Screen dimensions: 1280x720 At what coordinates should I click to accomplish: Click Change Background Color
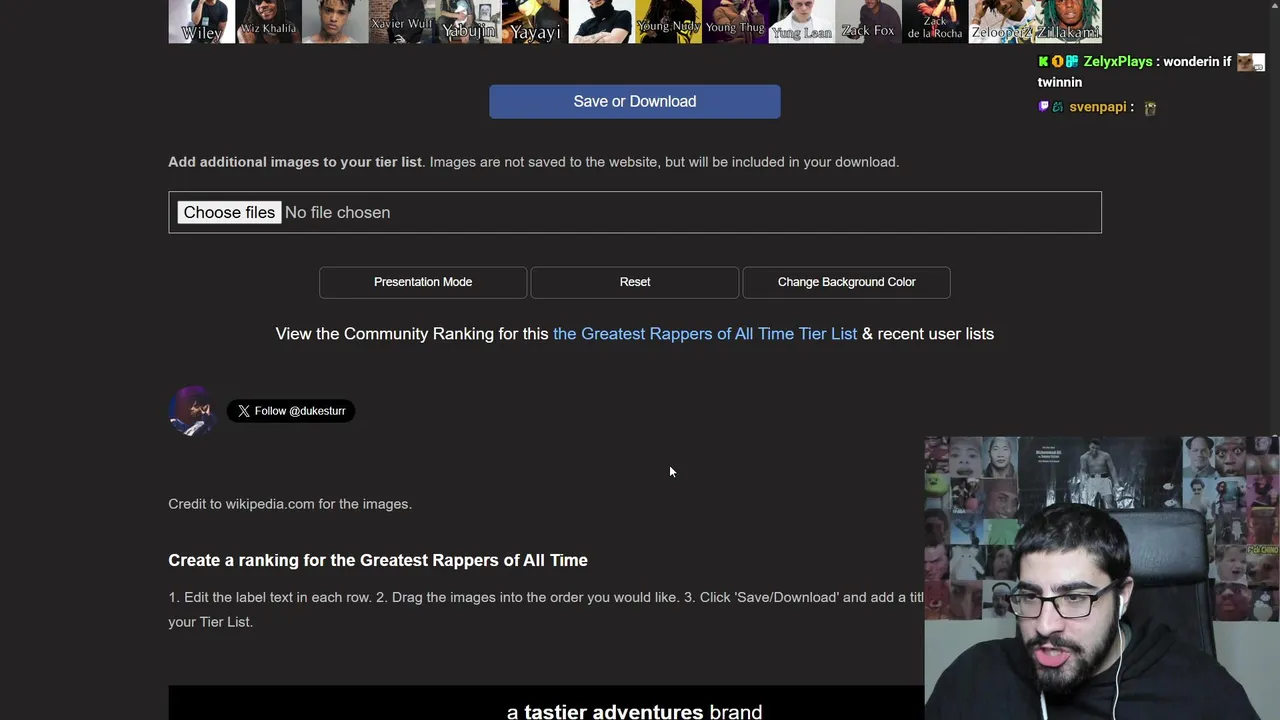(847, 282)
